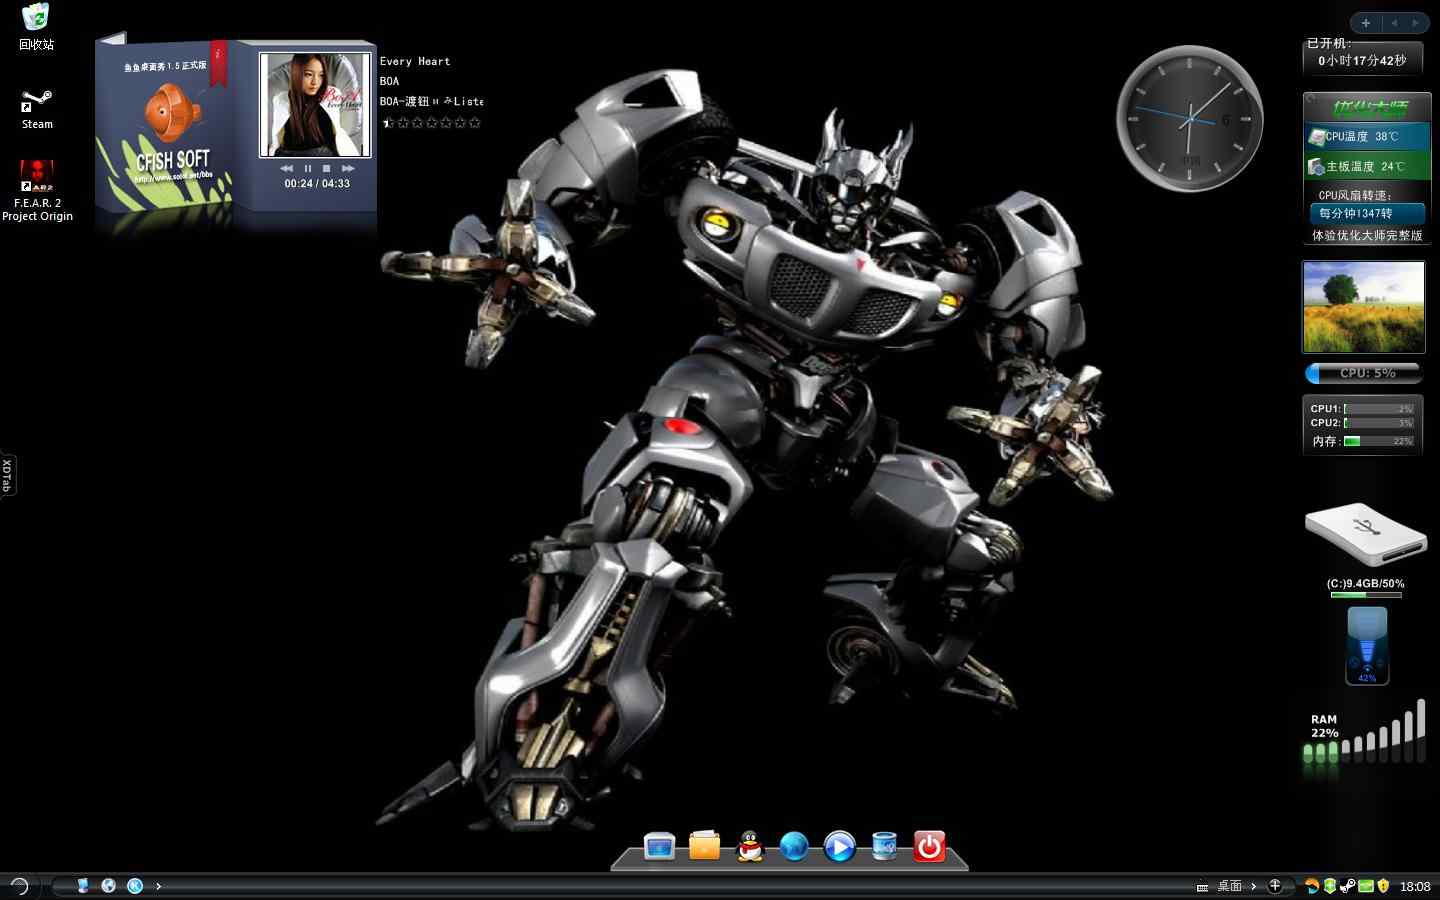Click the landscape slideshow picture gadget
The image size is (1440, 900).
(x=1363, y=307)
